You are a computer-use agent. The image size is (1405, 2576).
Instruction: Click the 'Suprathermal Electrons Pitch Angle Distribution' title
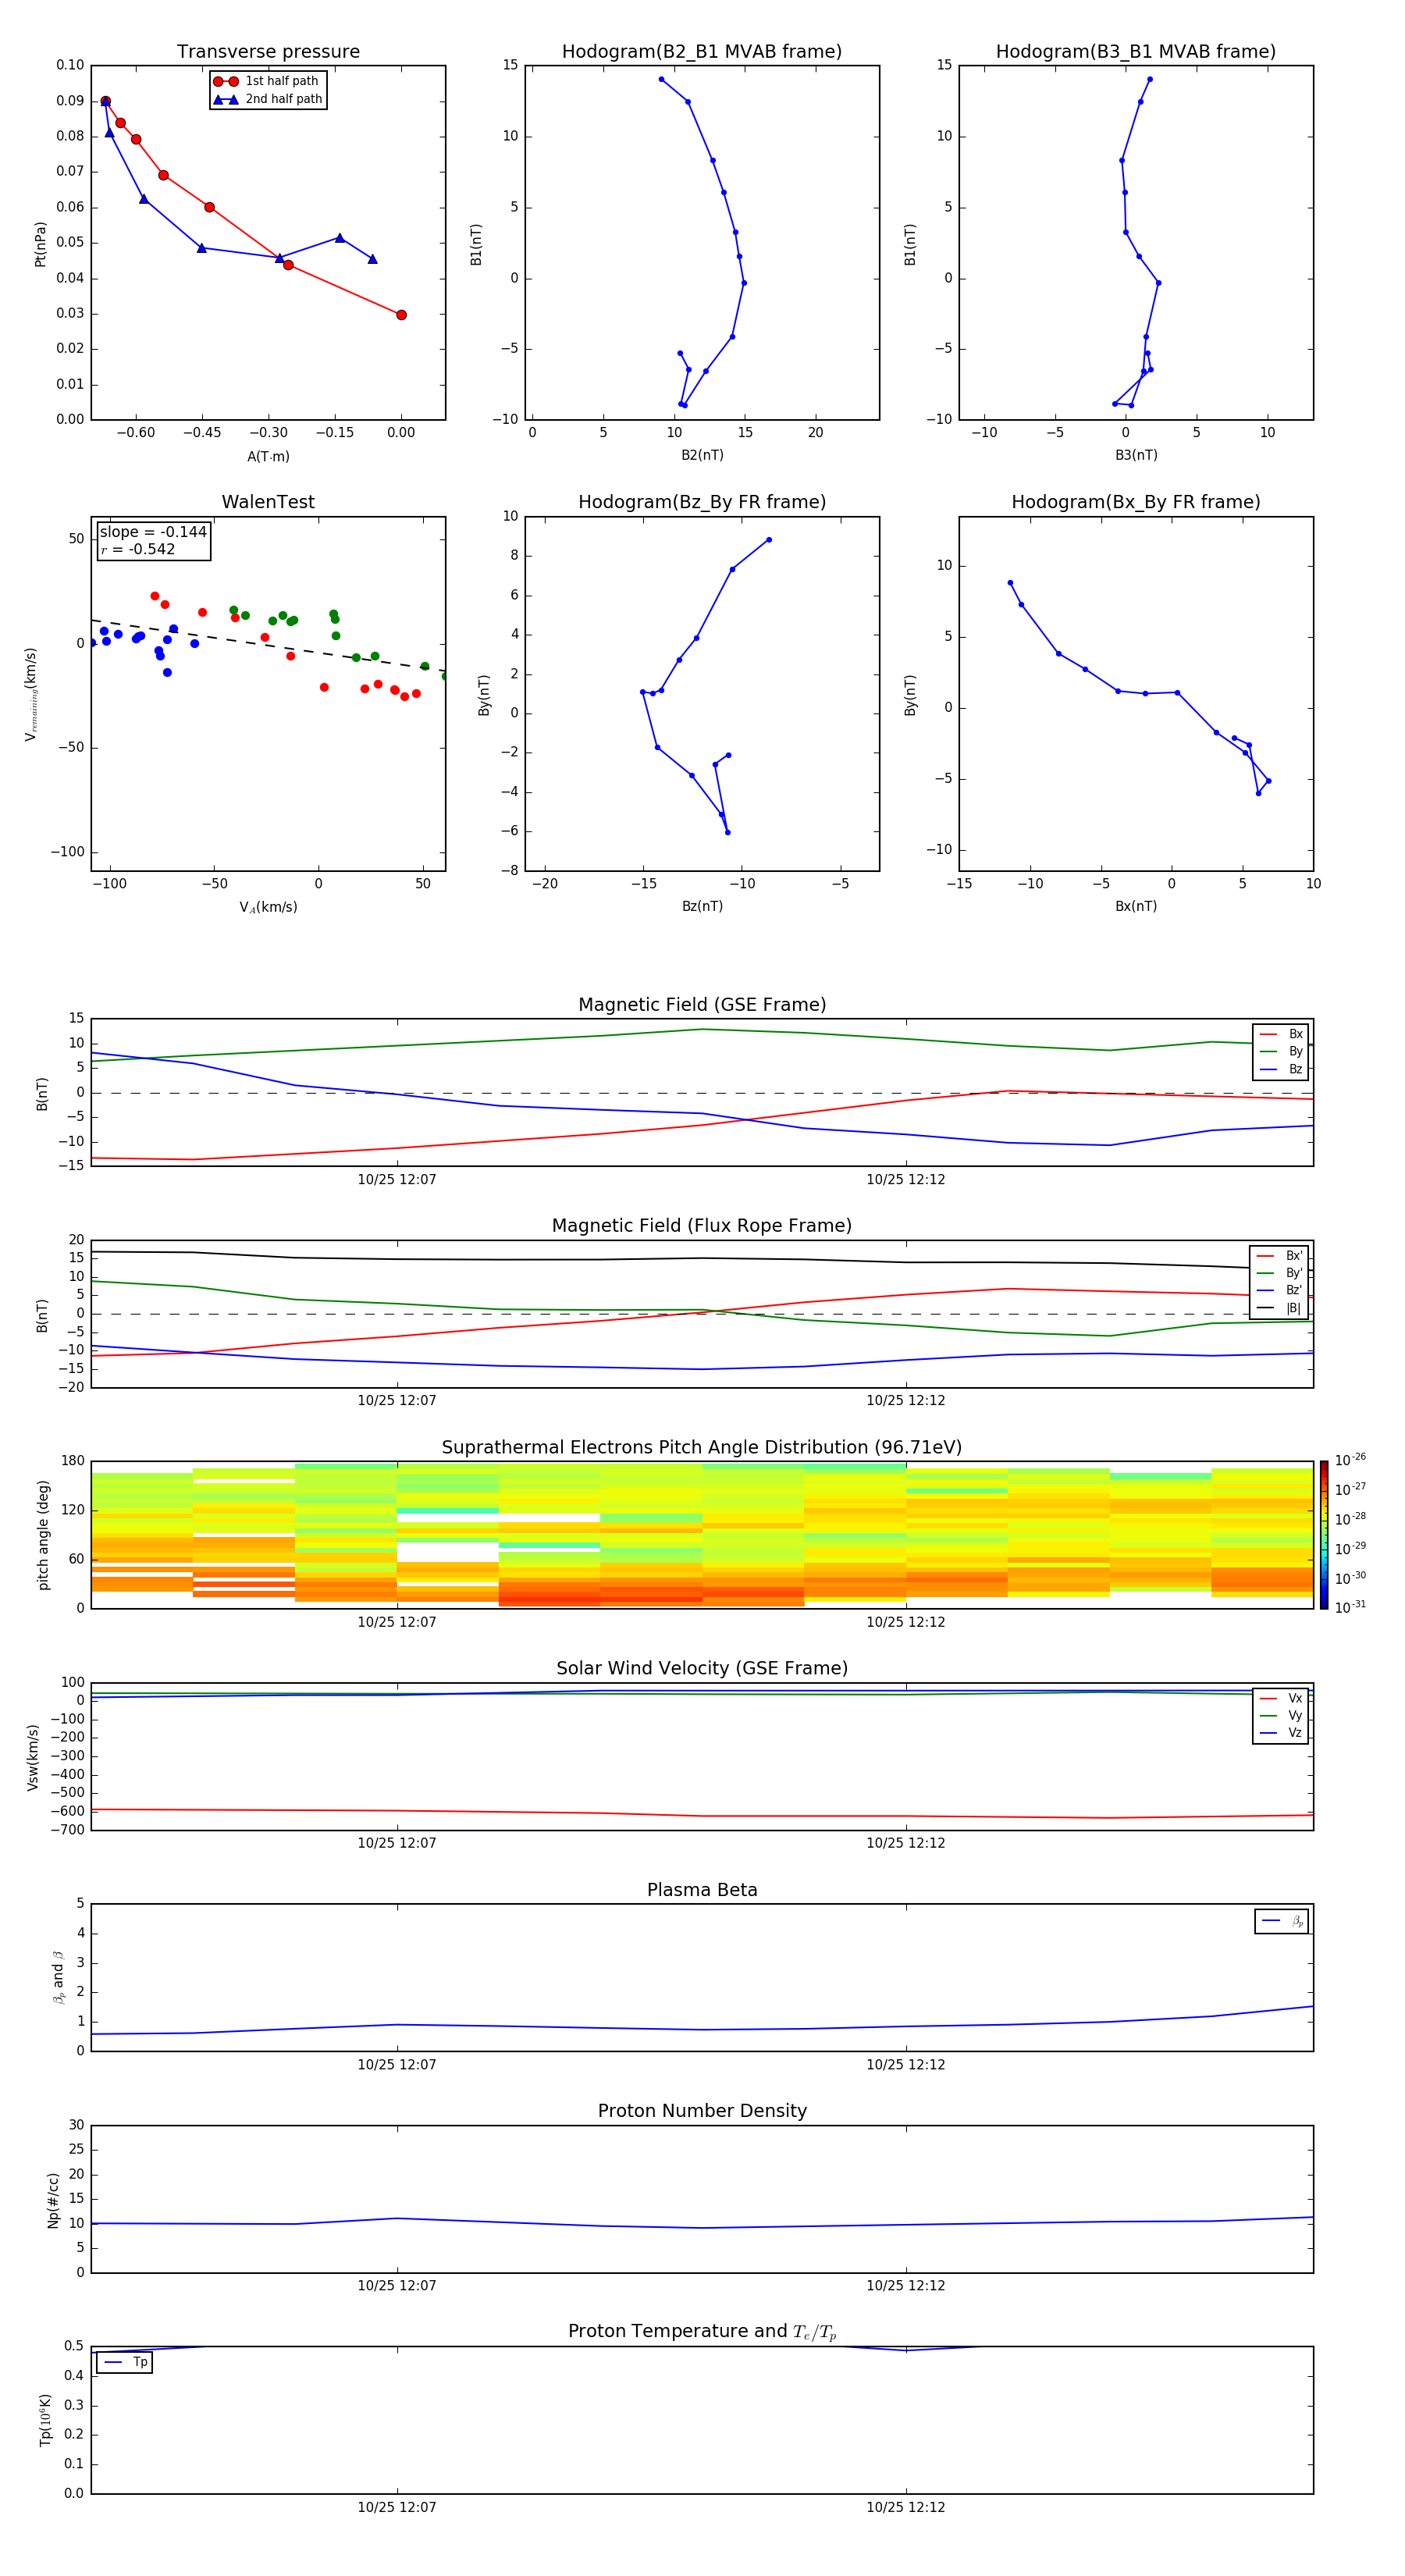point(702,1448)
